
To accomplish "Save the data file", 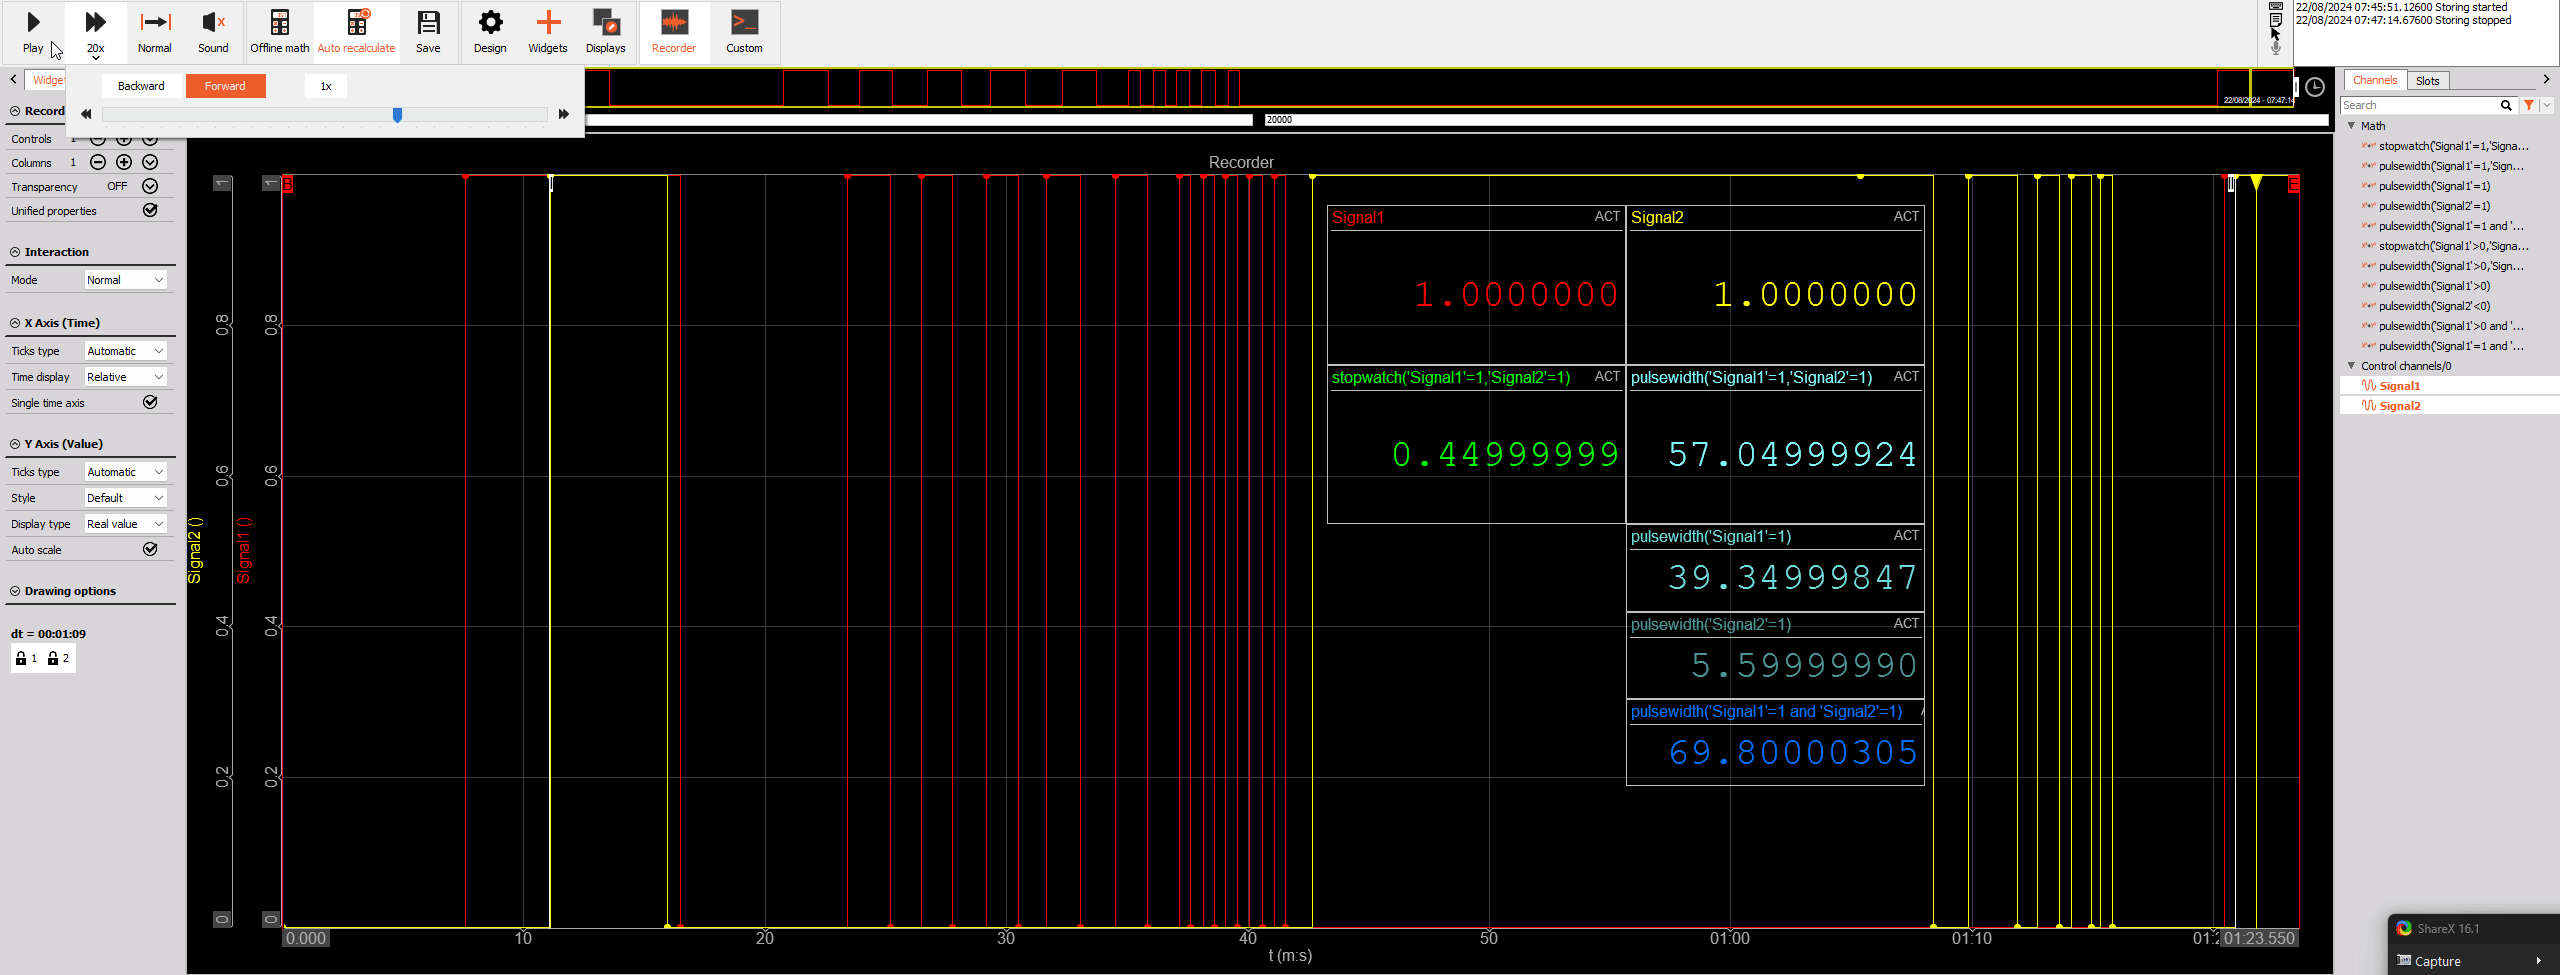I will click(x=428, y=32).
